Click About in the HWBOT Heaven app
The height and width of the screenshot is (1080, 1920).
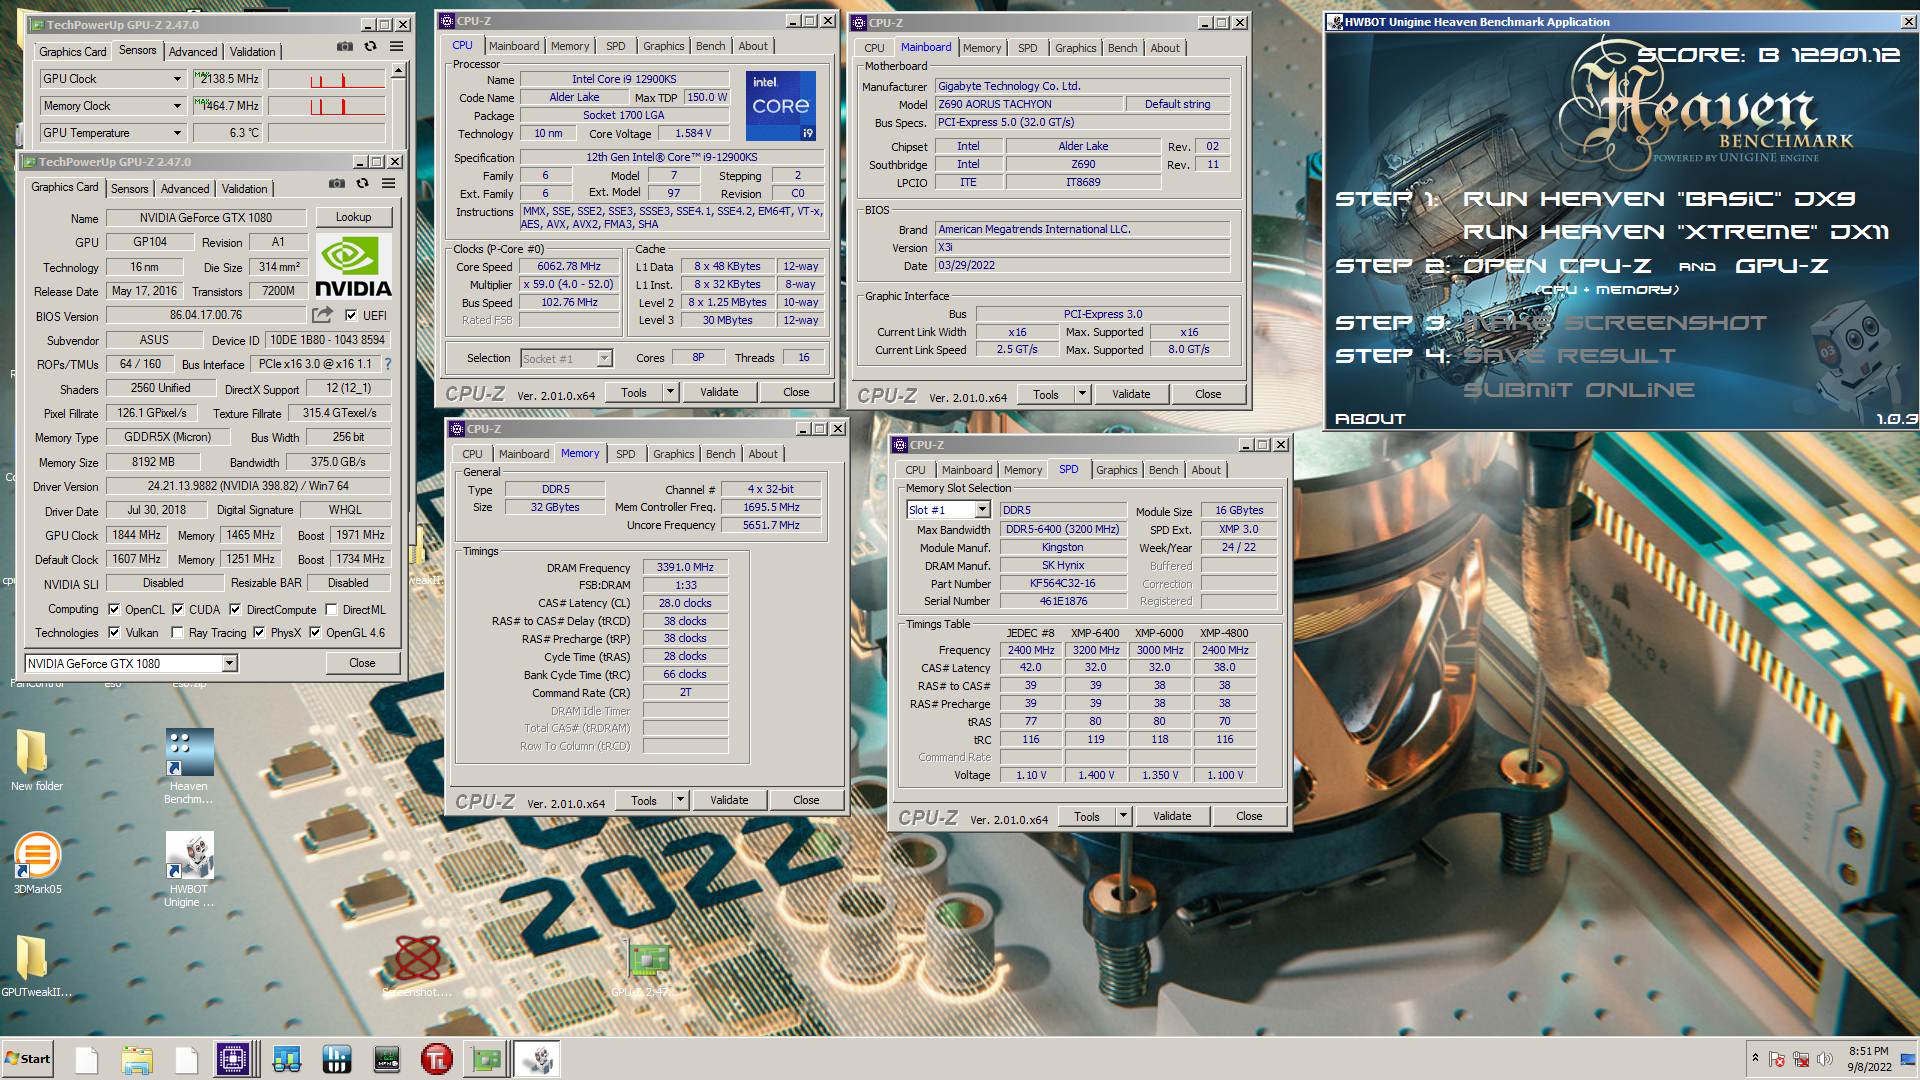(x=1370, y=419)
